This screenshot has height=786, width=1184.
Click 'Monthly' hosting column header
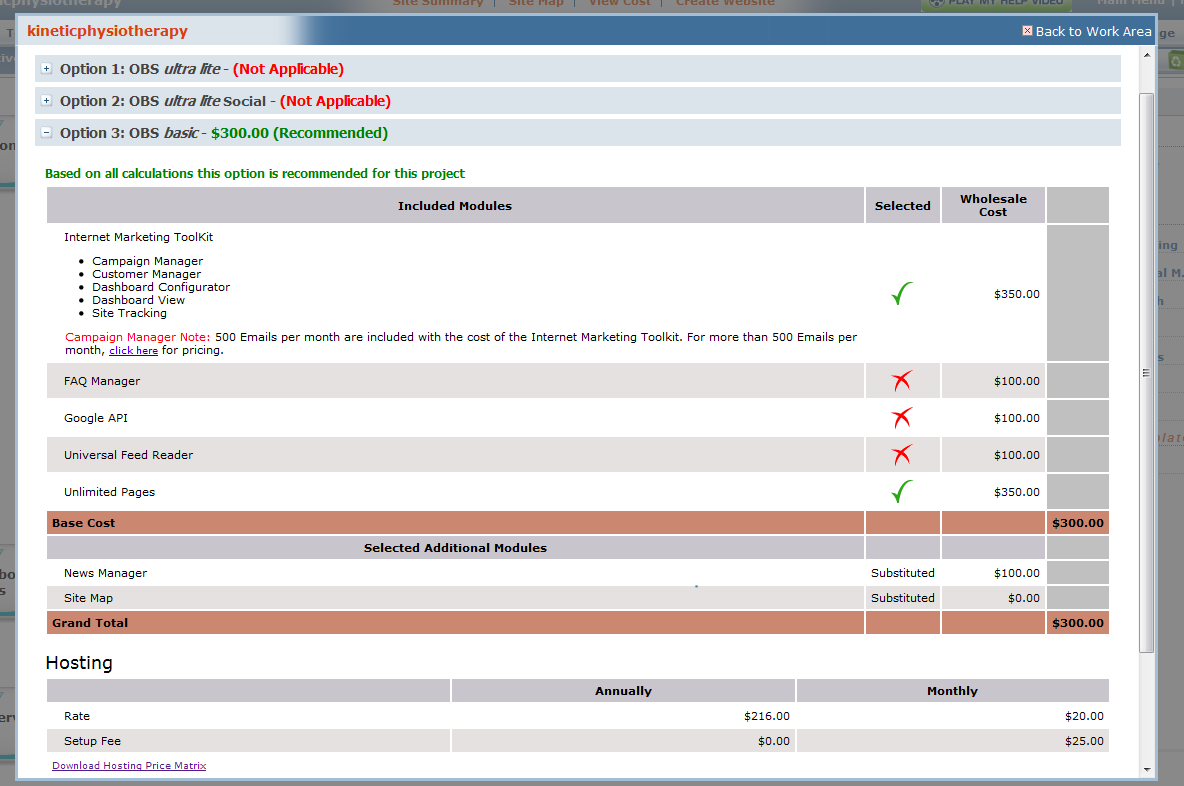pyautogui.click(x=952, y=691)
